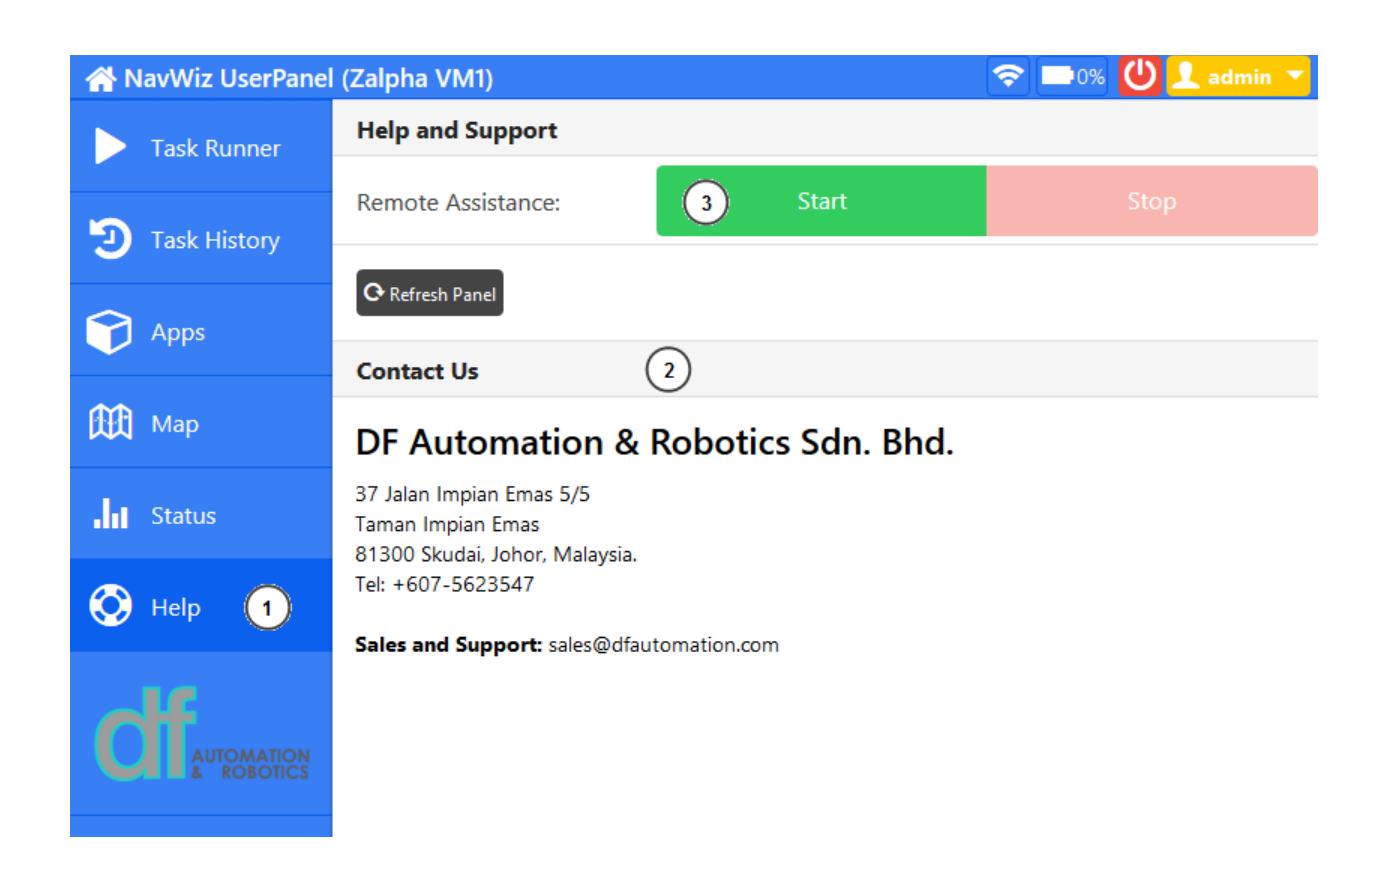
Task: Click the Wi-Fi status icon
Action: coord(1009,77)
